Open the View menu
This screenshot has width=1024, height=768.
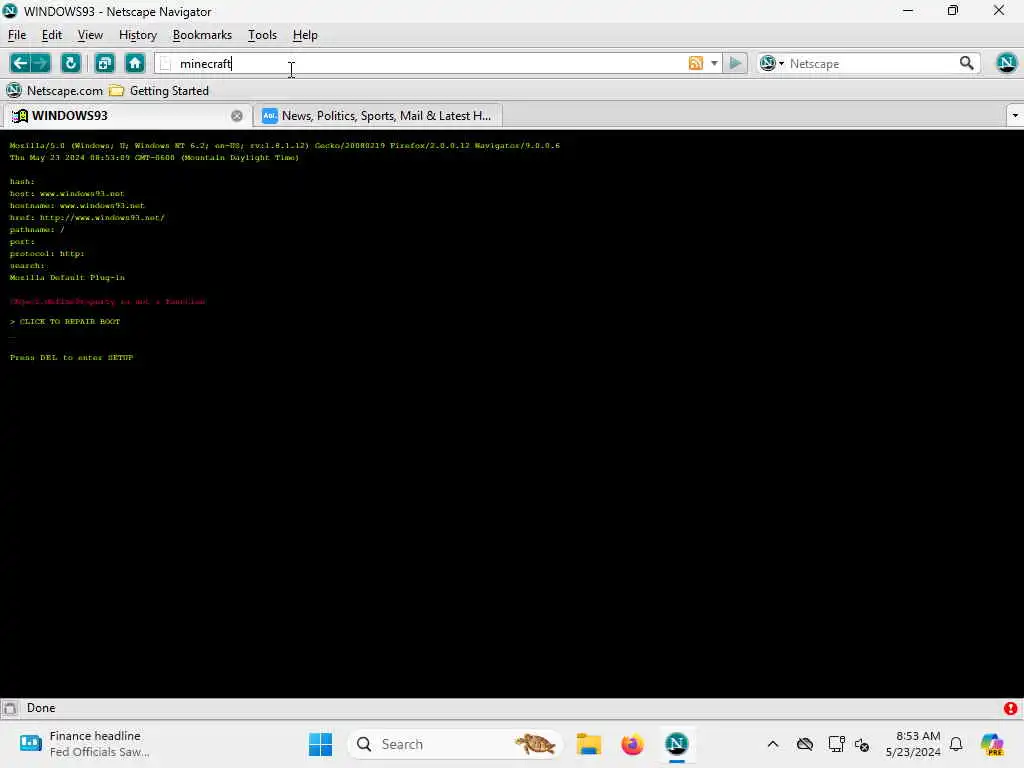tap(90, 35)
